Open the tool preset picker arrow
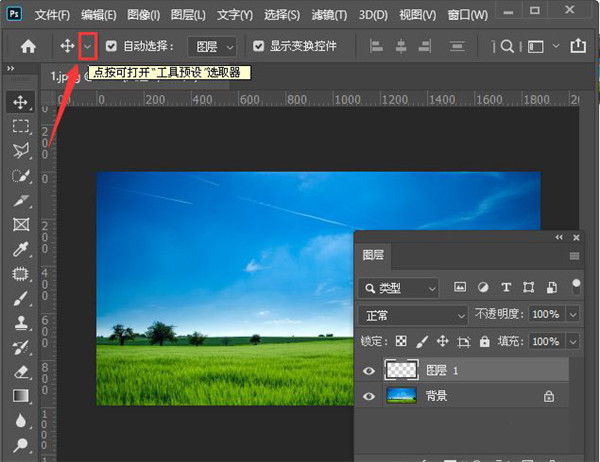 pyautogui.click(x=88, y=46)
